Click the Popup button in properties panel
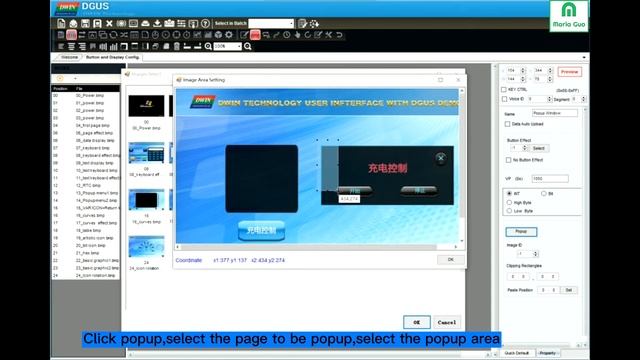The image size is (640, 360). click(x=521, y=231)
